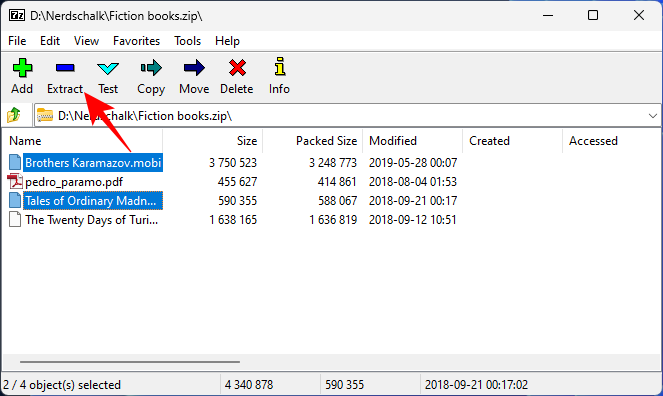
Task: Click the Test checkmark icon
Action: click(108, 68)
